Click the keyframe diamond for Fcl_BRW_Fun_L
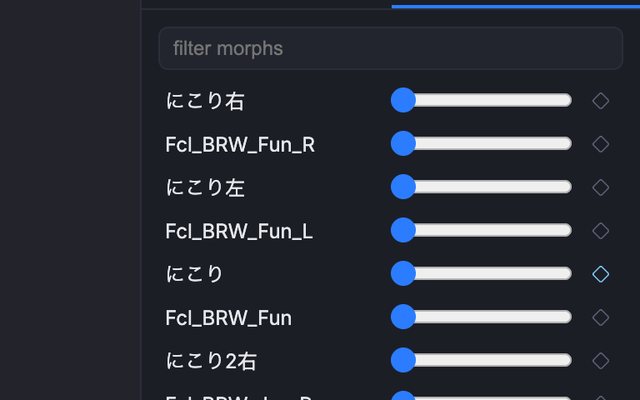Screen dimensions: 640x400 600,231
